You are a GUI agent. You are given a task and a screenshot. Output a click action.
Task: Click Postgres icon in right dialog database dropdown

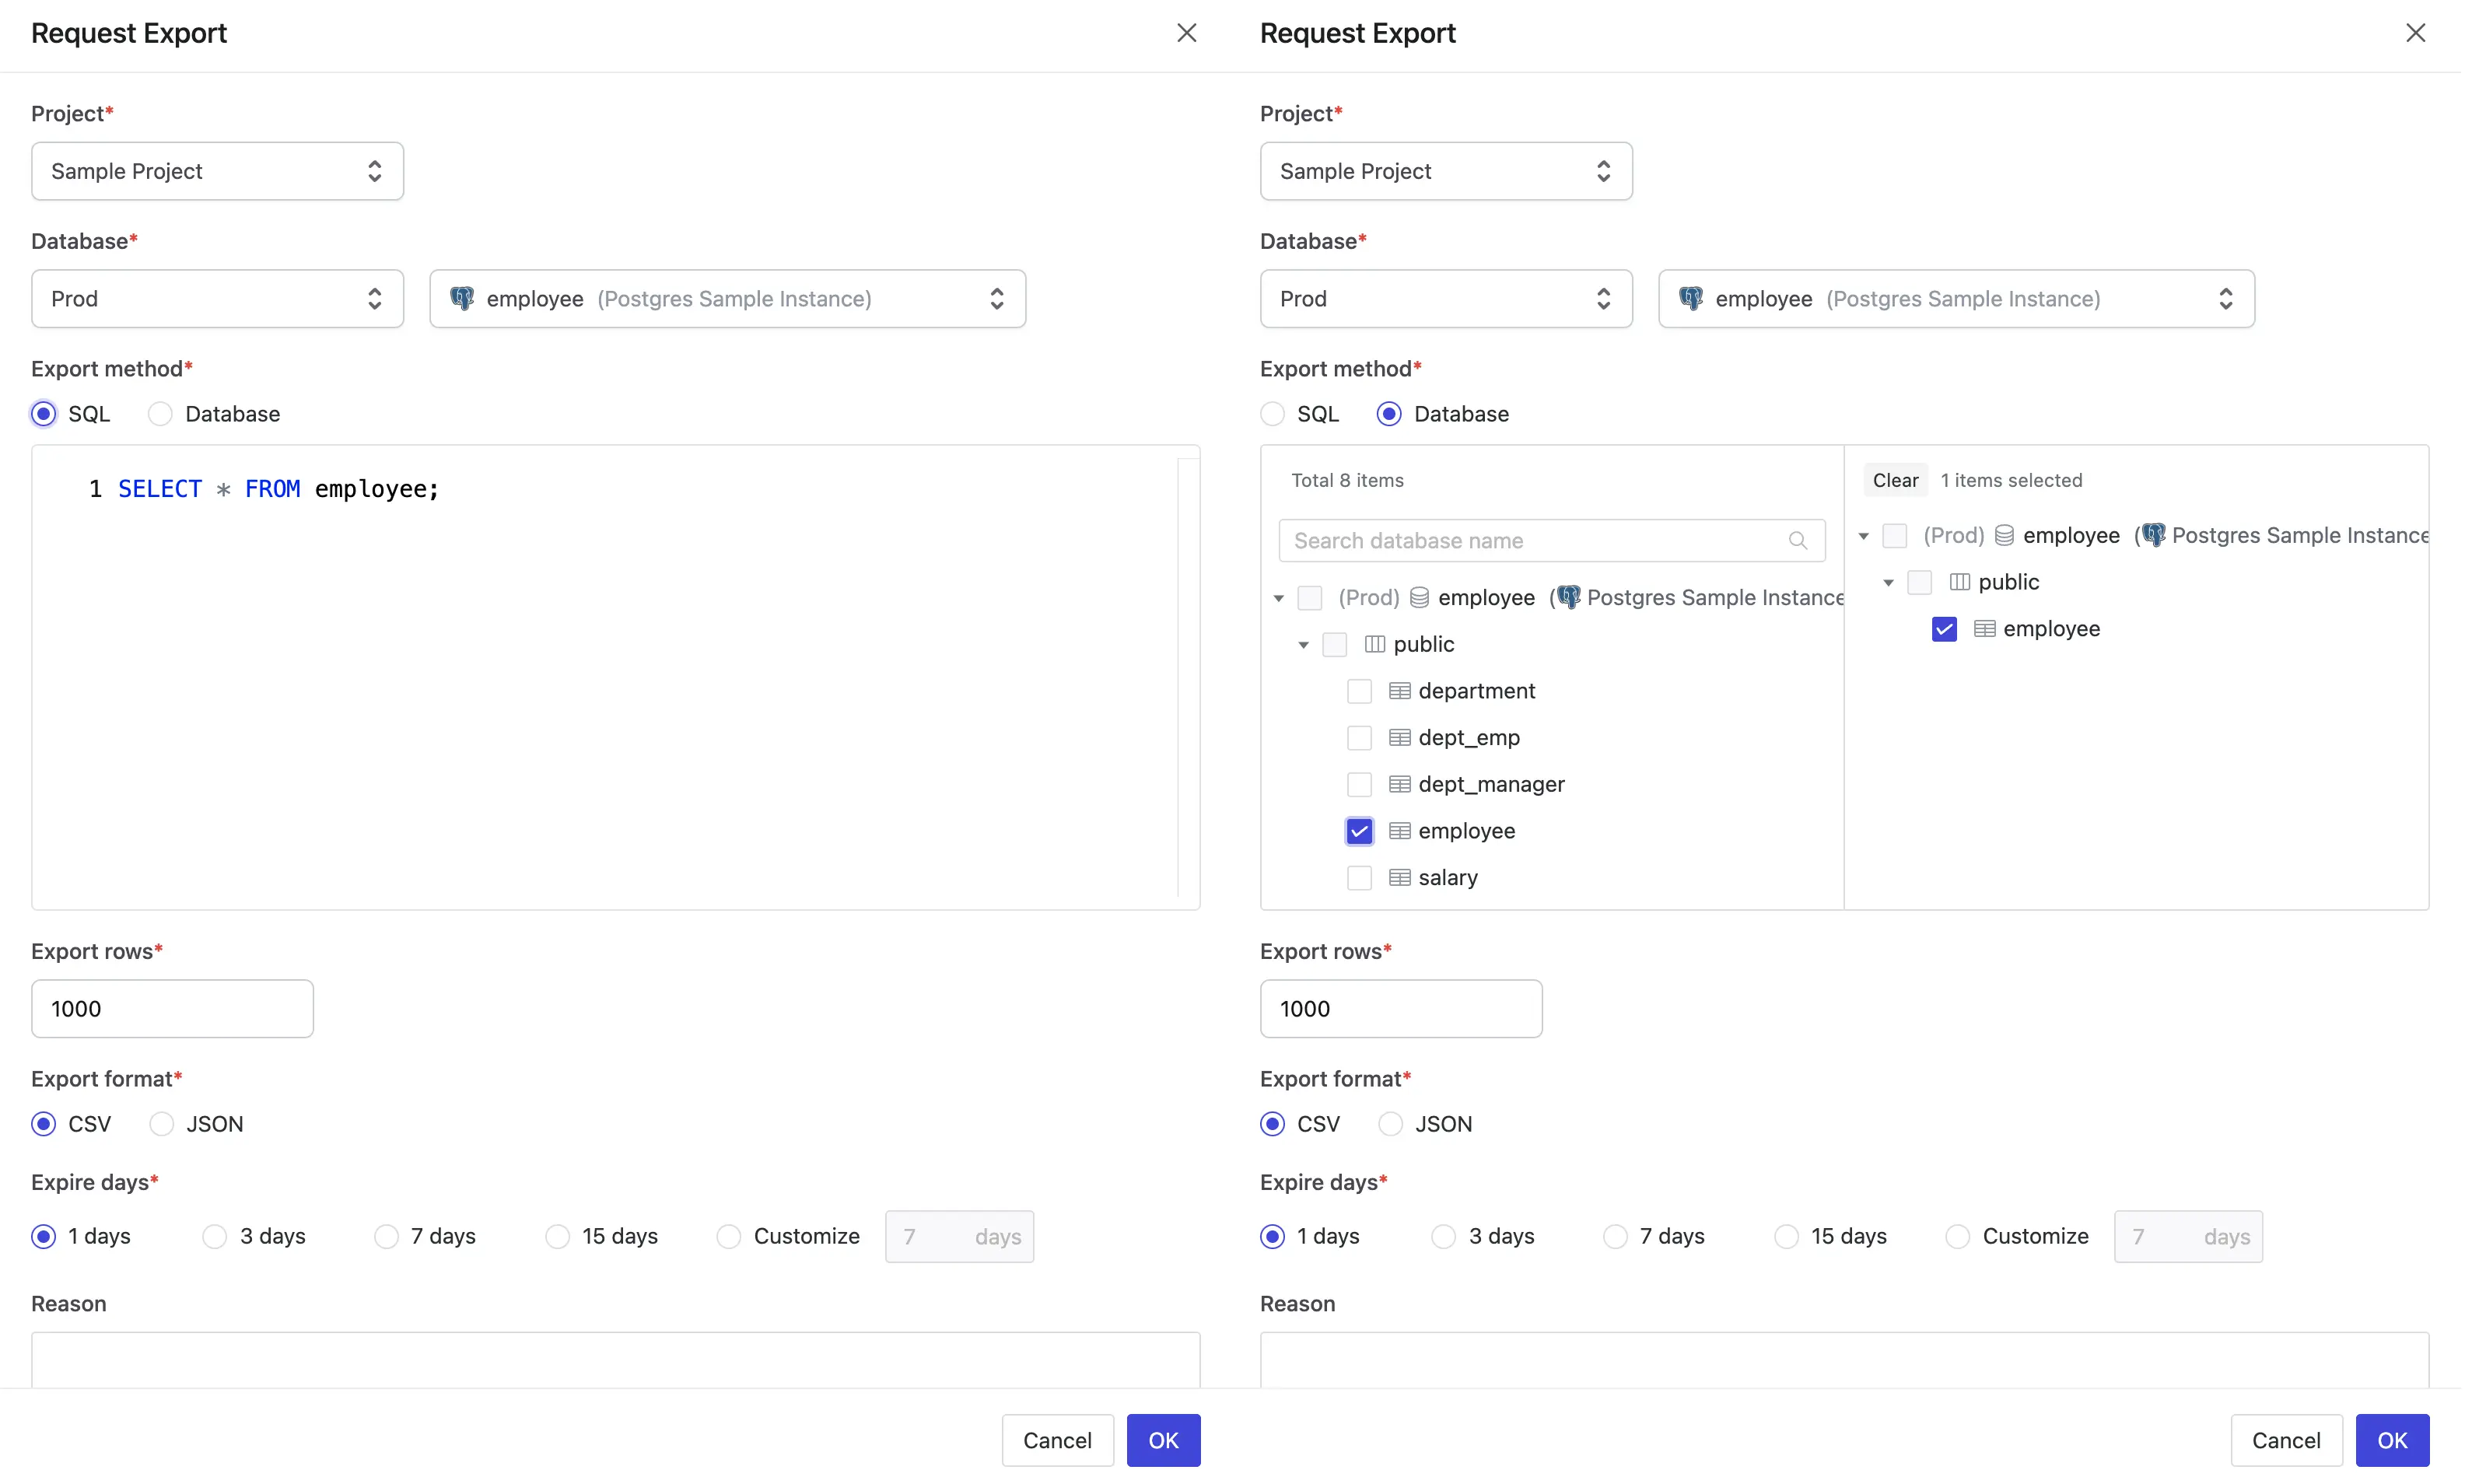click(x=1691, y=298)
